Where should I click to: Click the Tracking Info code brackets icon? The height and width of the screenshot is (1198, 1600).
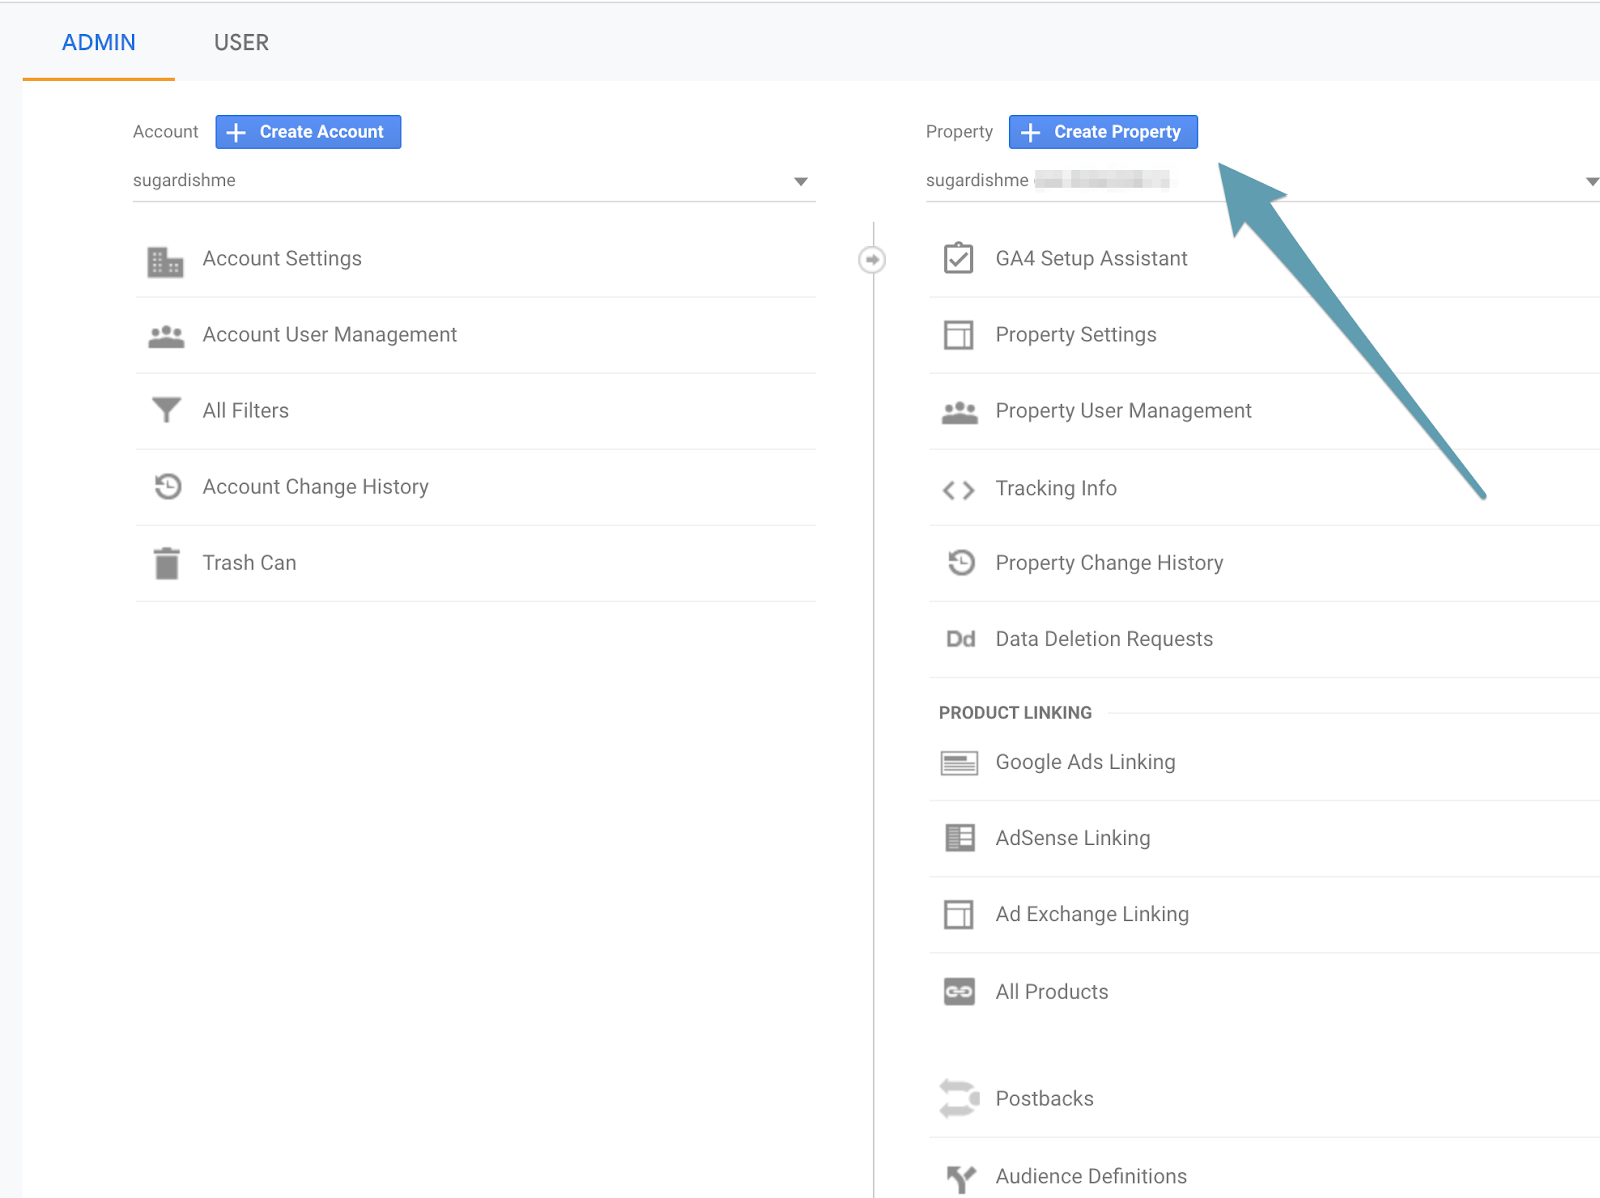[x=958, y=490]
